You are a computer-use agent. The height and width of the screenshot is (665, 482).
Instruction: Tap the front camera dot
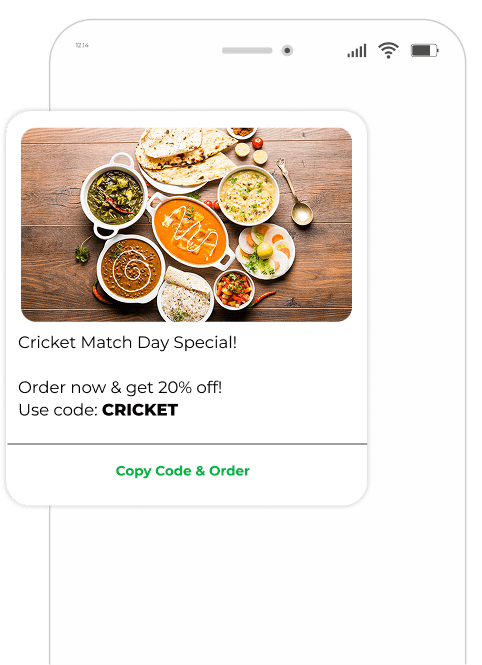click(x=287, y=50)
